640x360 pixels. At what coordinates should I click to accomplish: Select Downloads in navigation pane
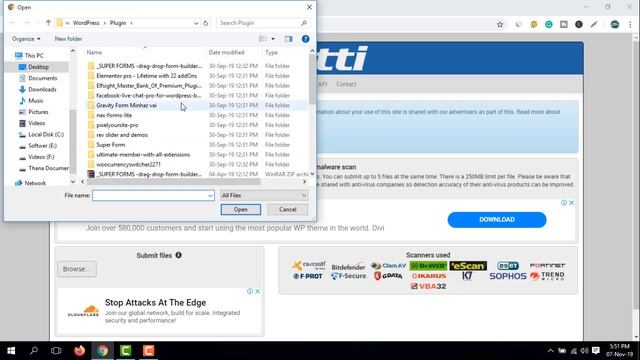(42, 89)
